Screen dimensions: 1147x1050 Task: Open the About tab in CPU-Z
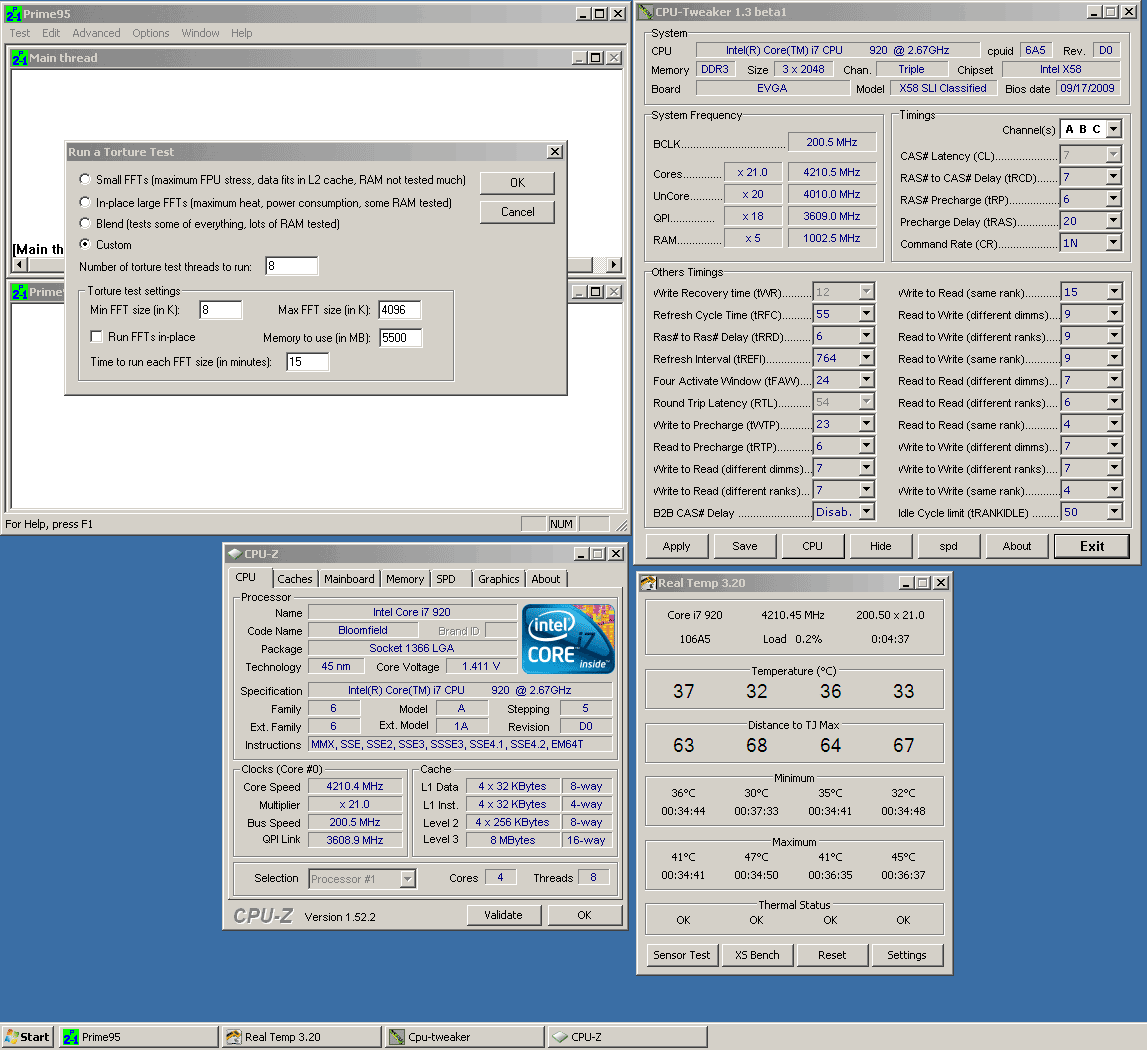(546, 579)
